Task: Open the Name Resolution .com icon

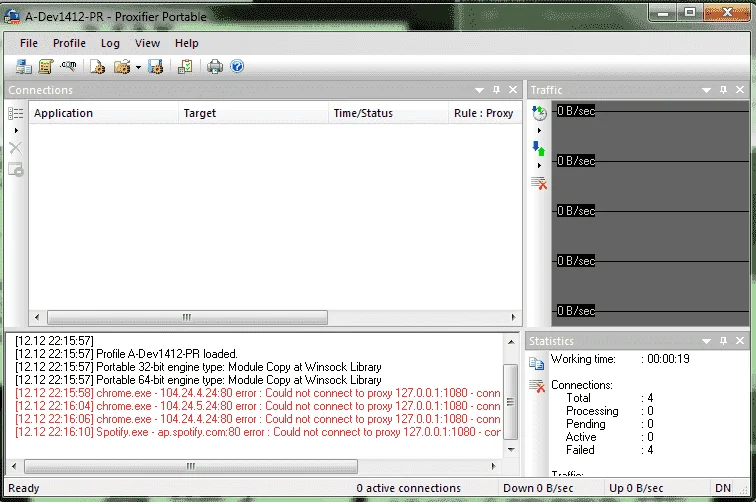Action: coord(68,66)
